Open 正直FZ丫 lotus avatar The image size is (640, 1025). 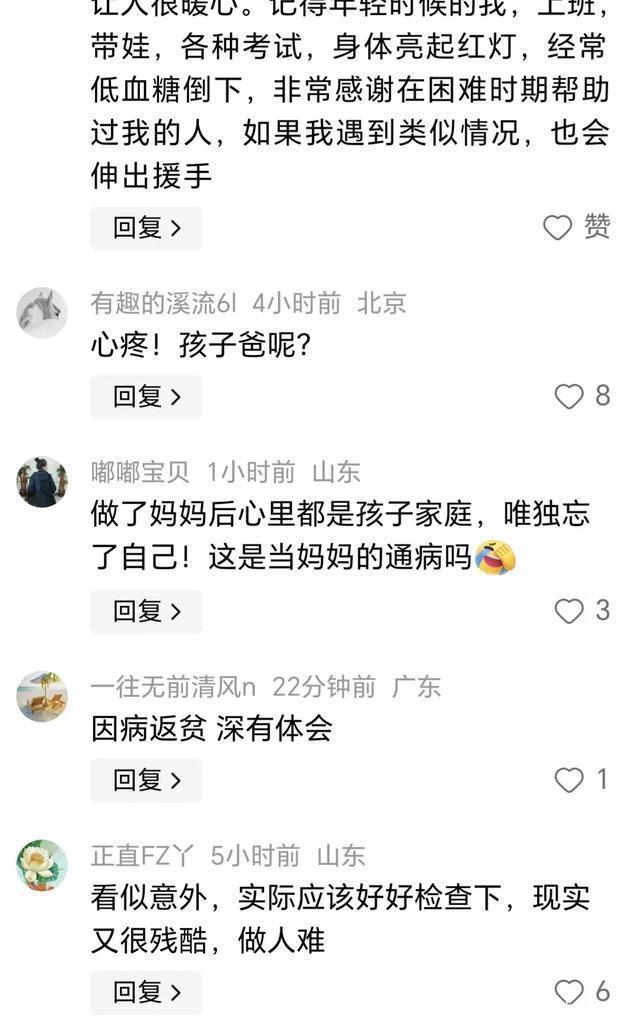click(42, 865)
